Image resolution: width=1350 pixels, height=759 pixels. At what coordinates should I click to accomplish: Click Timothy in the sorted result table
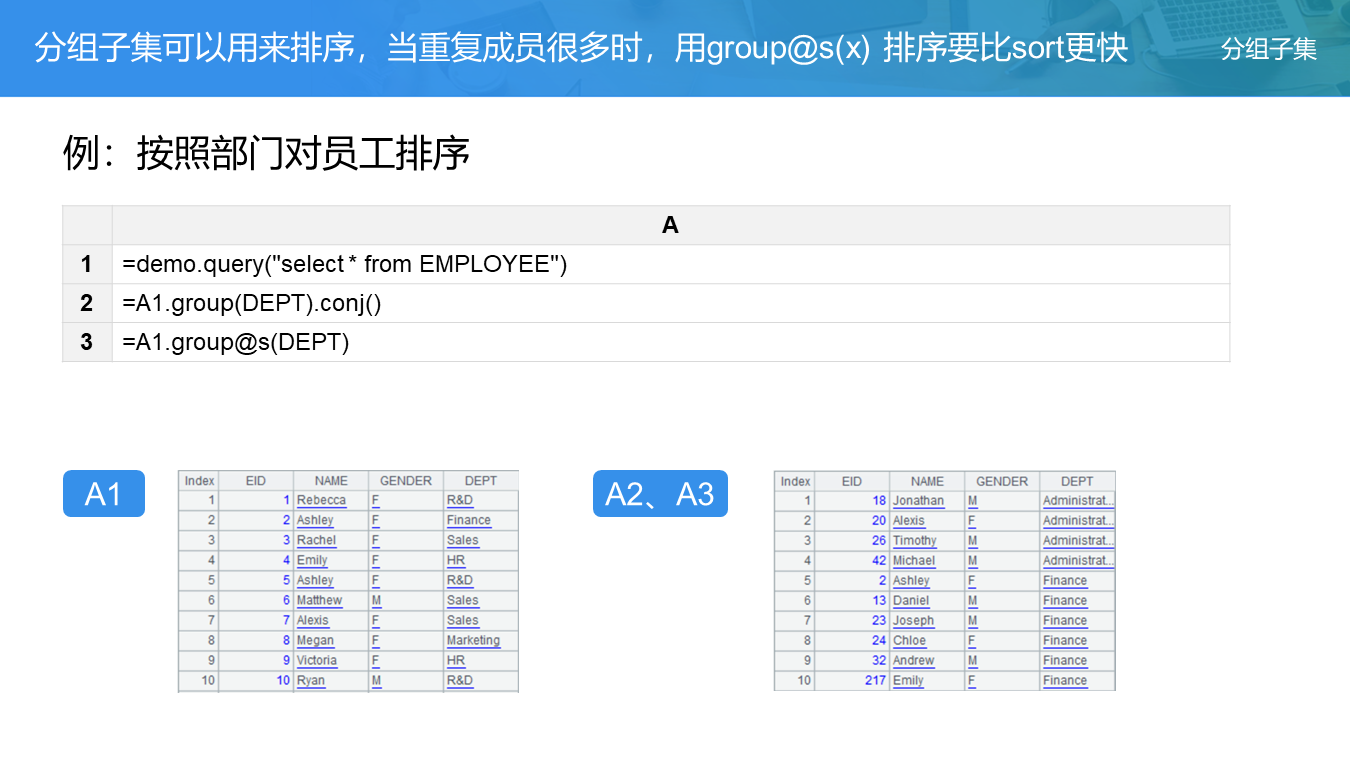(x=914, y=541)
